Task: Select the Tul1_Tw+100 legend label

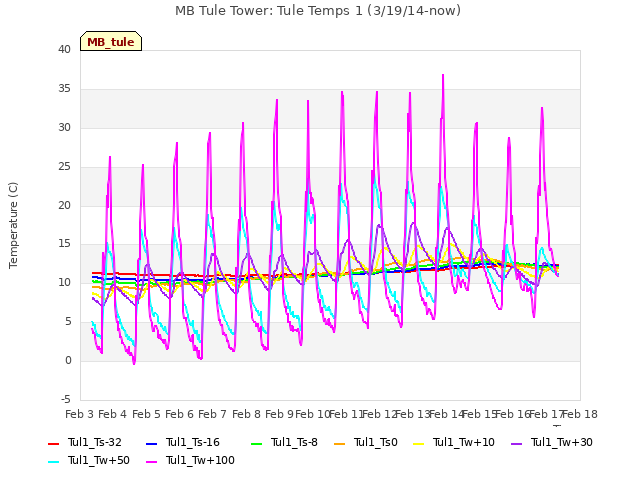Action: click(x=200, y=460)
